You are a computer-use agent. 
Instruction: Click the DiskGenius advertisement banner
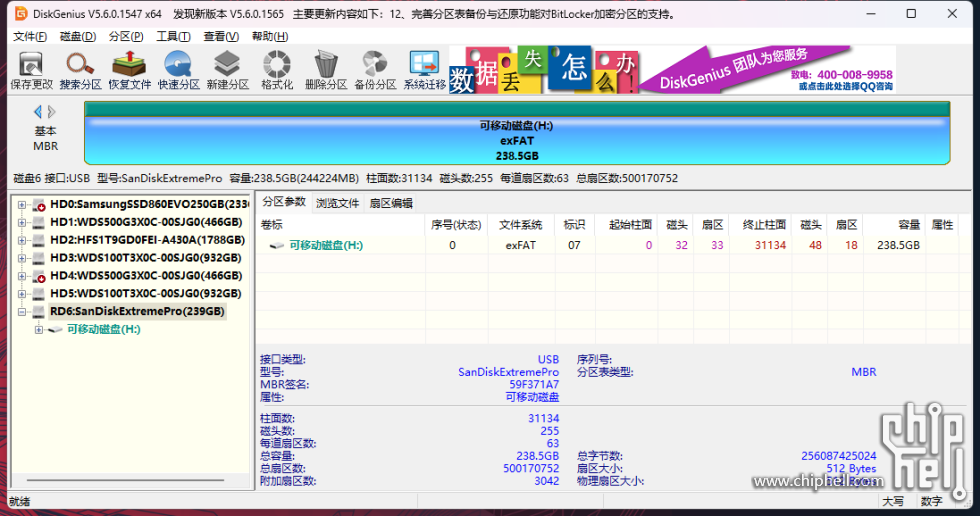coord(672,70)
